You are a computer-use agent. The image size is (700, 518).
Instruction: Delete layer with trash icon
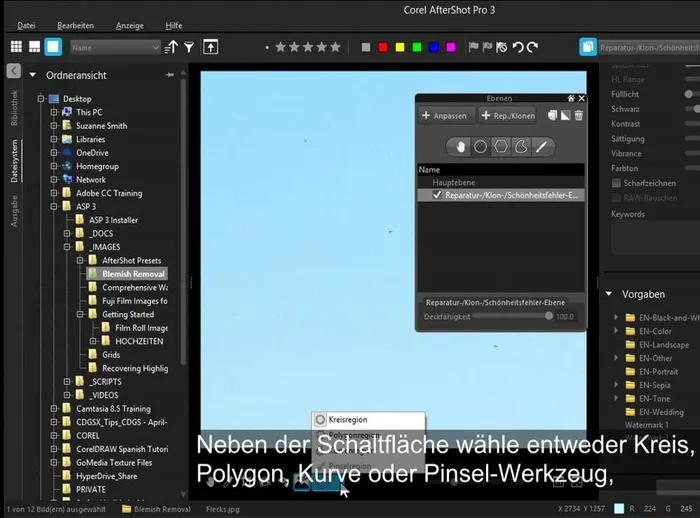pos(579,115)
